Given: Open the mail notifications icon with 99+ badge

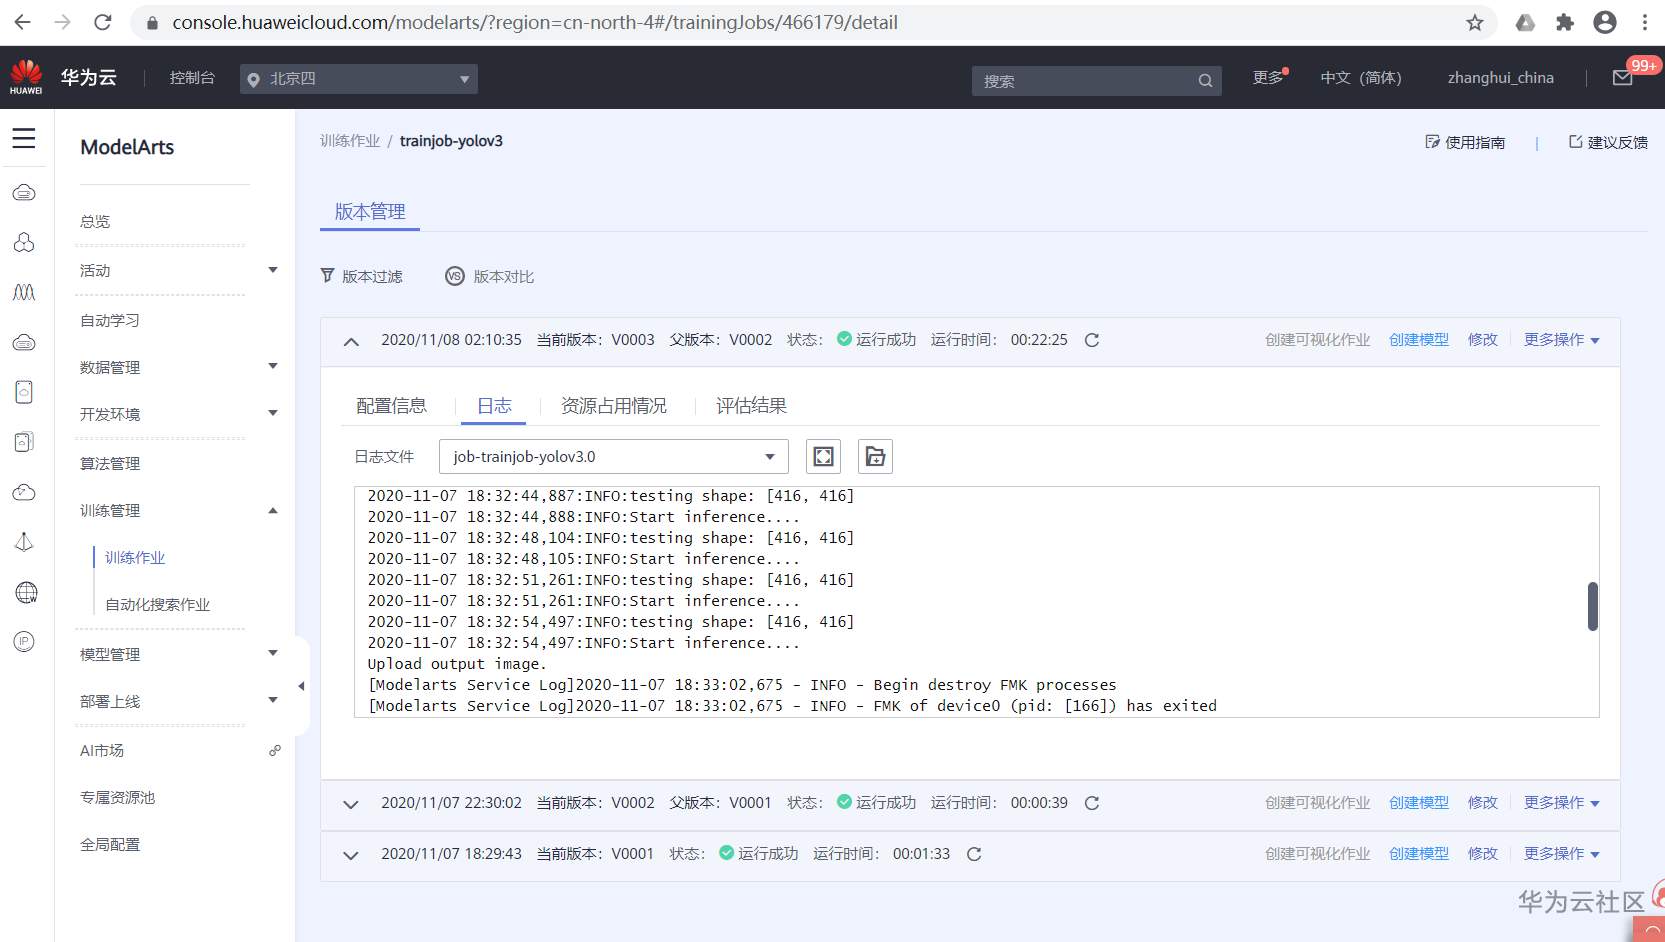Looking at the screenshot, I should [x=1623, y=78].
